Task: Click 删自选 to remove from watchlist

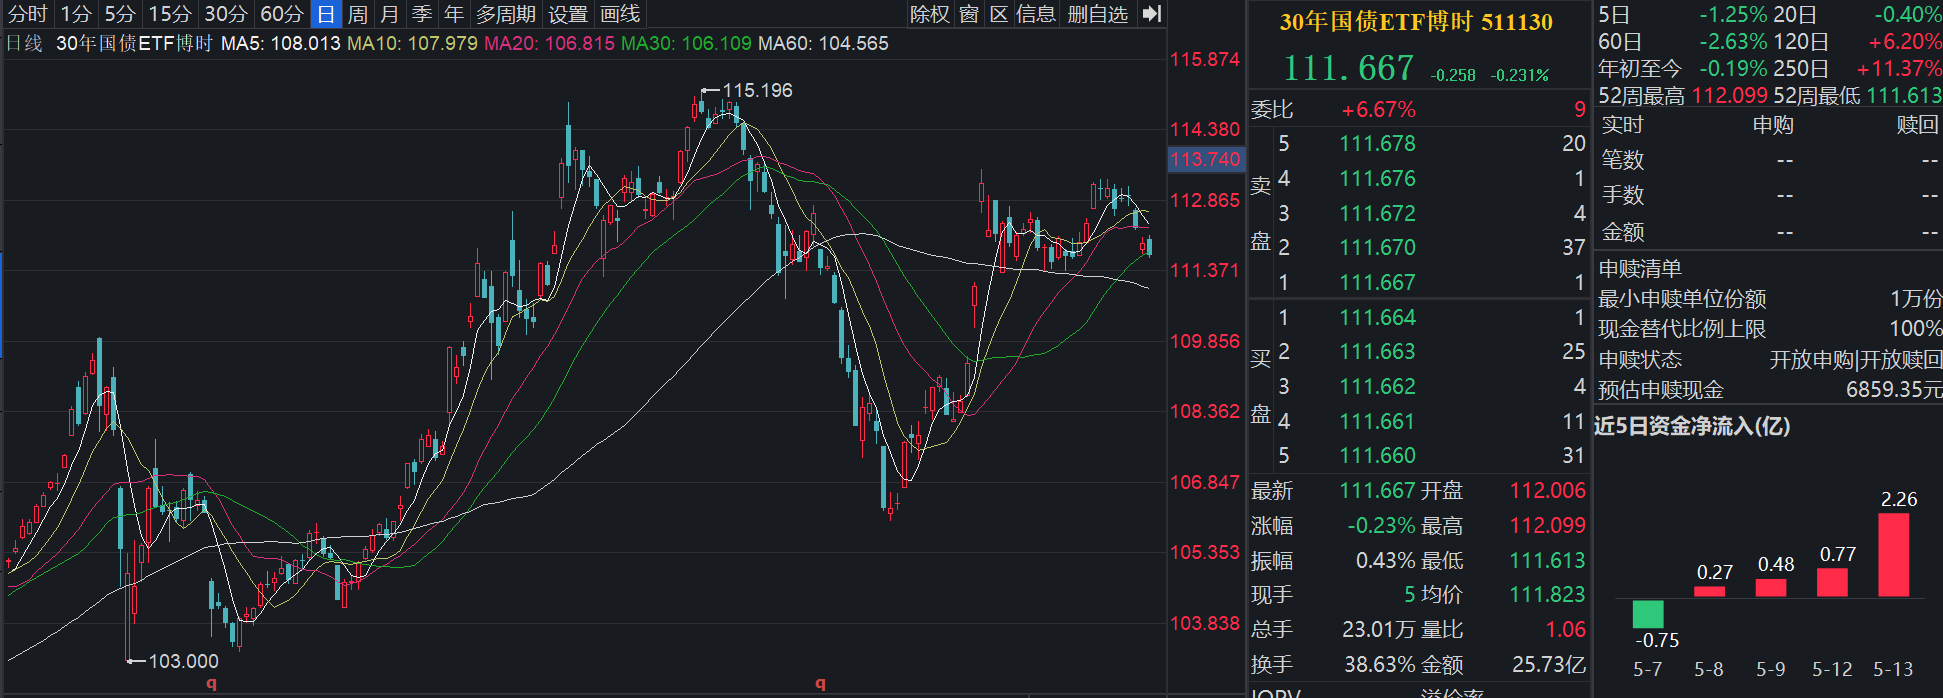Action: tap(1097, 14)
